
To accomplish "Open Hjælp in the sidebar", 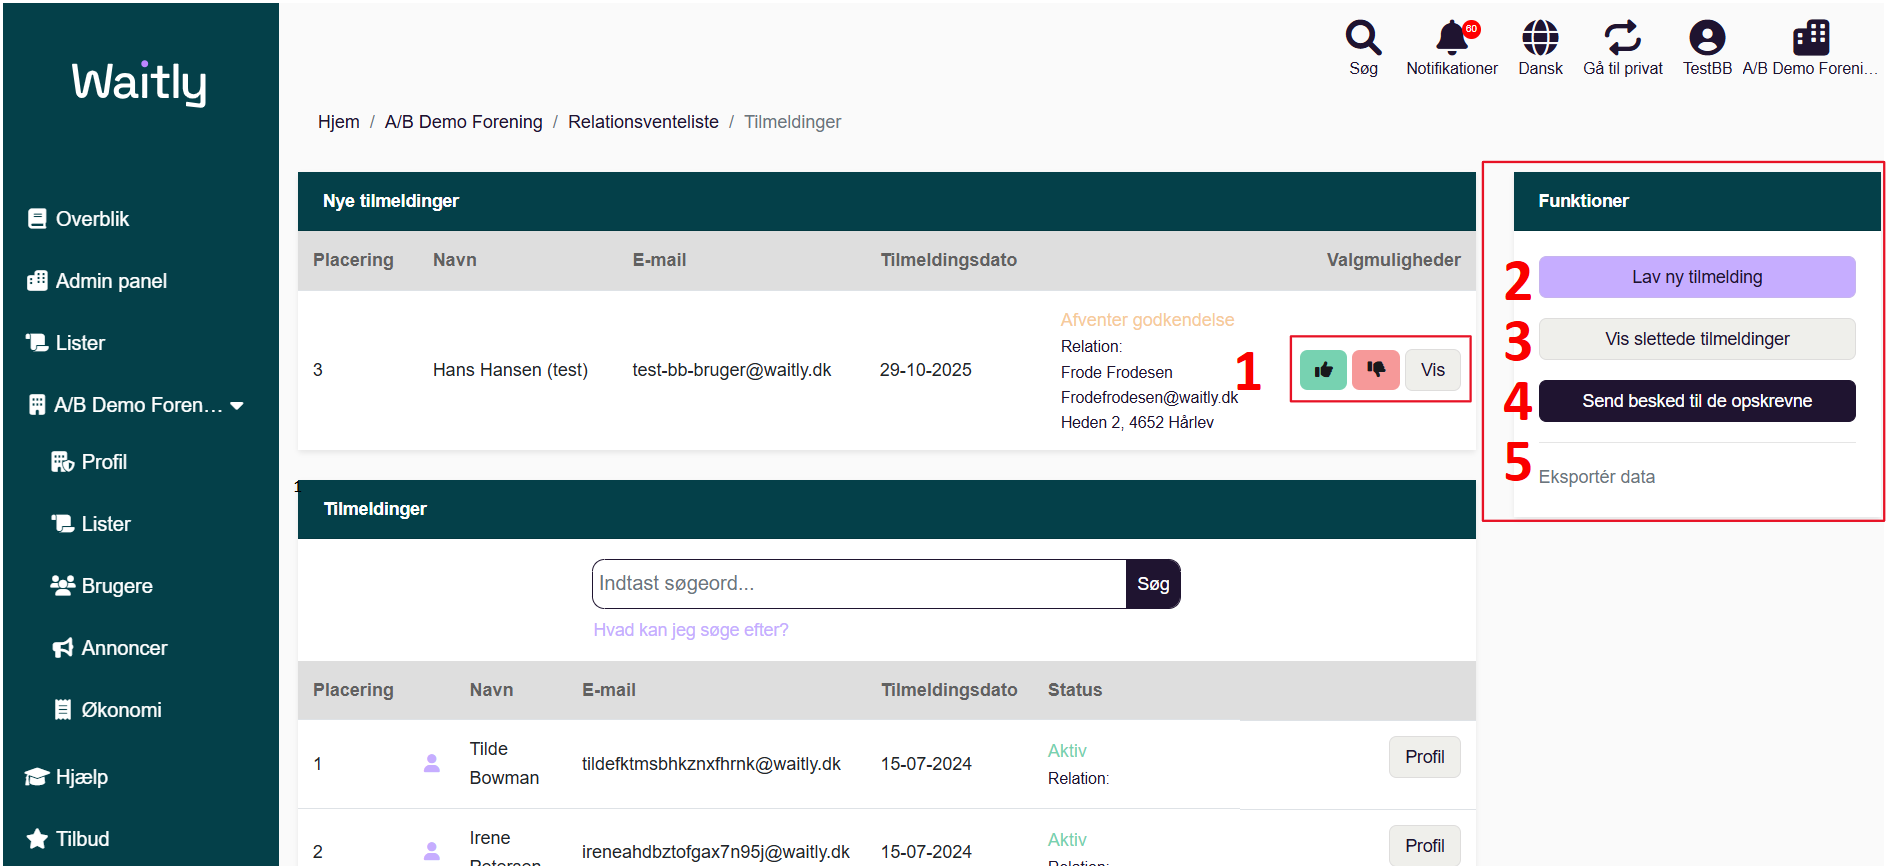I will (67, 777).
